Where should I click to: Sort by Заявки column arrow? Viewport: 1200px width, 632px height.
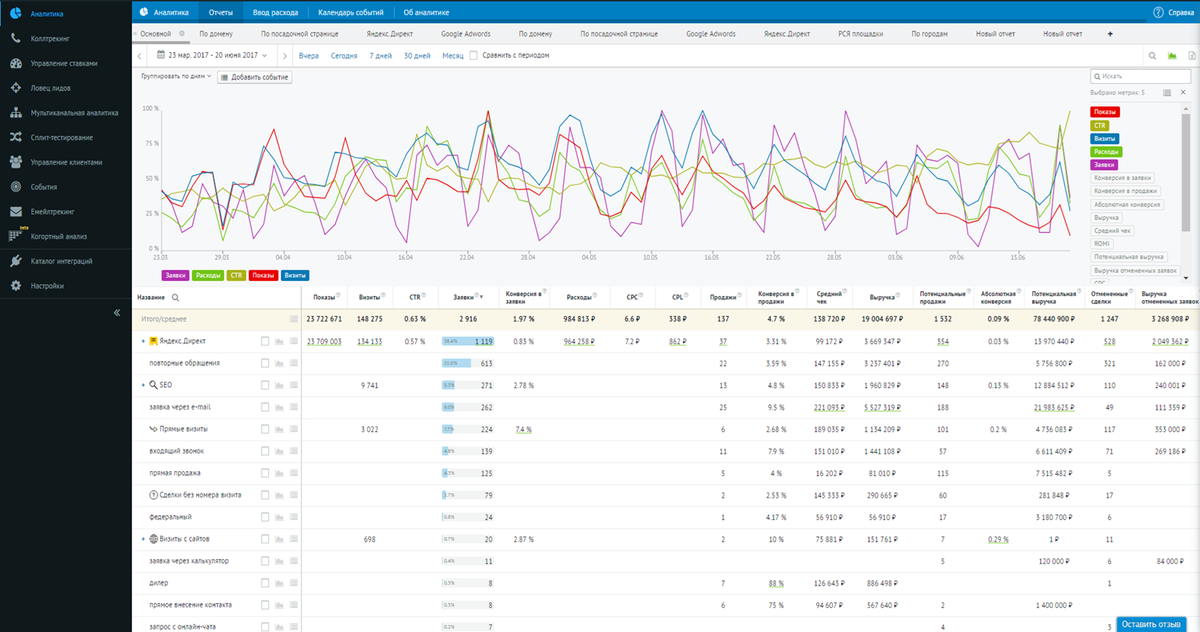[483, 297]
